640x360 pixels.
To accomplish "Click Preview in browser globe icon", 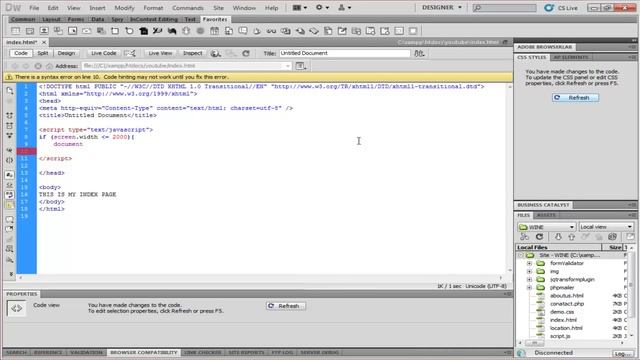I will click(x=216, y=53).
